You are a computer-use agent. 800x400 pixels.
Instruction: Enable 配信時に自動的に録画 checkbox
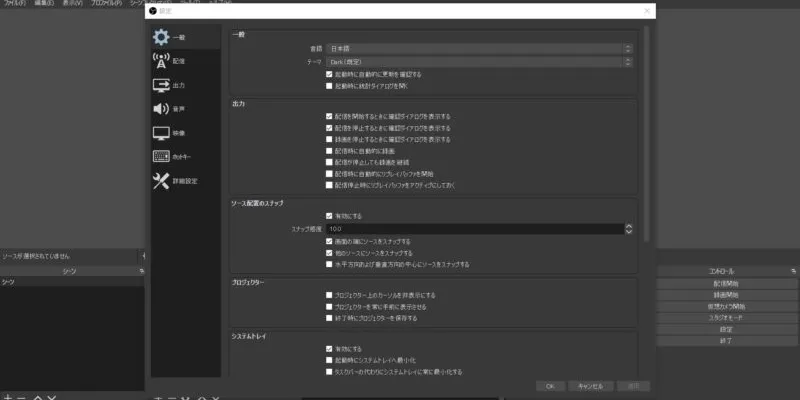(329, 150)
